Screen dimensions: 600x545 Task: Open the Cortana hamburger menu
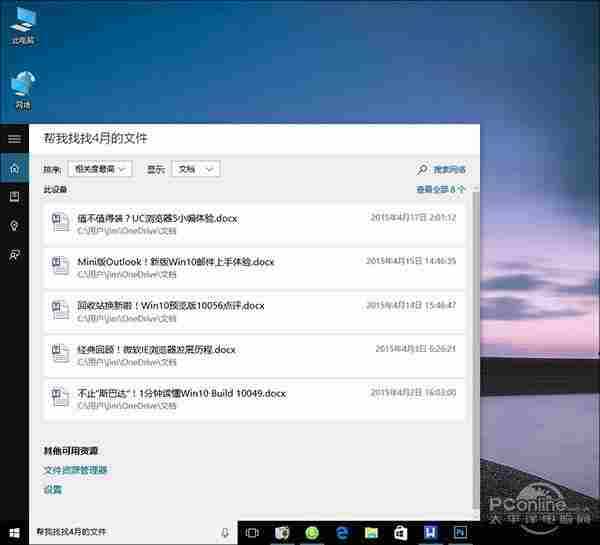tap(14, 139)
